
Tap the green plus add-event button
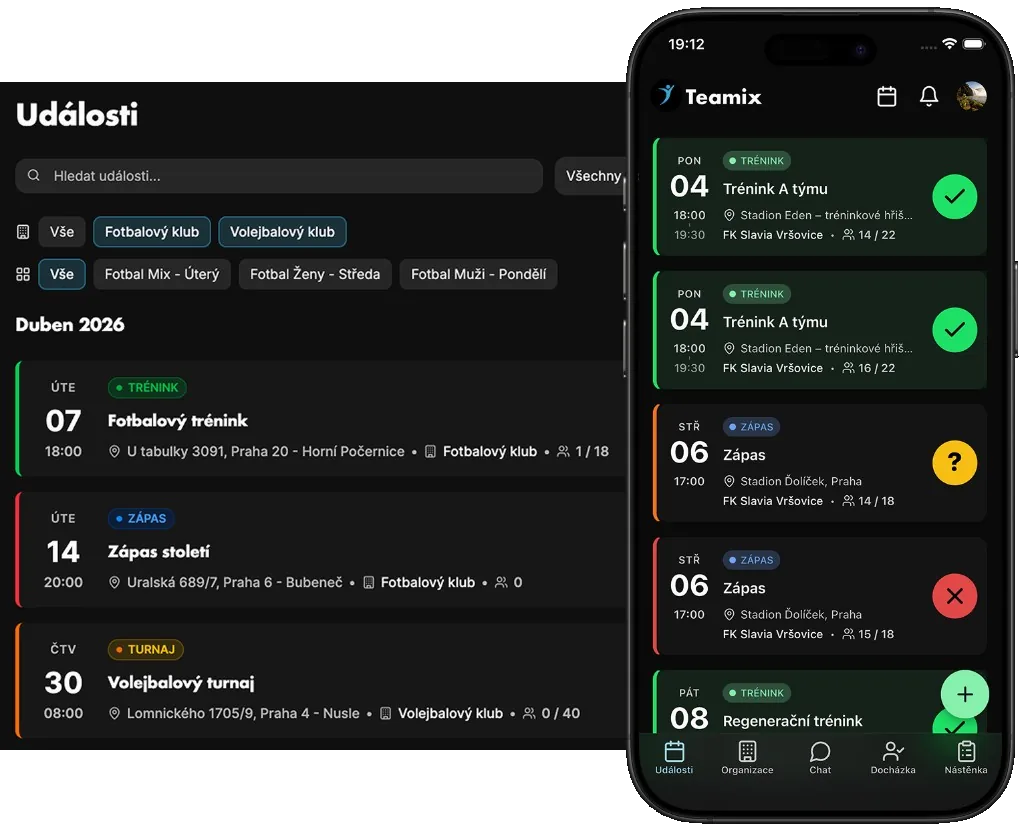[965, 694]
